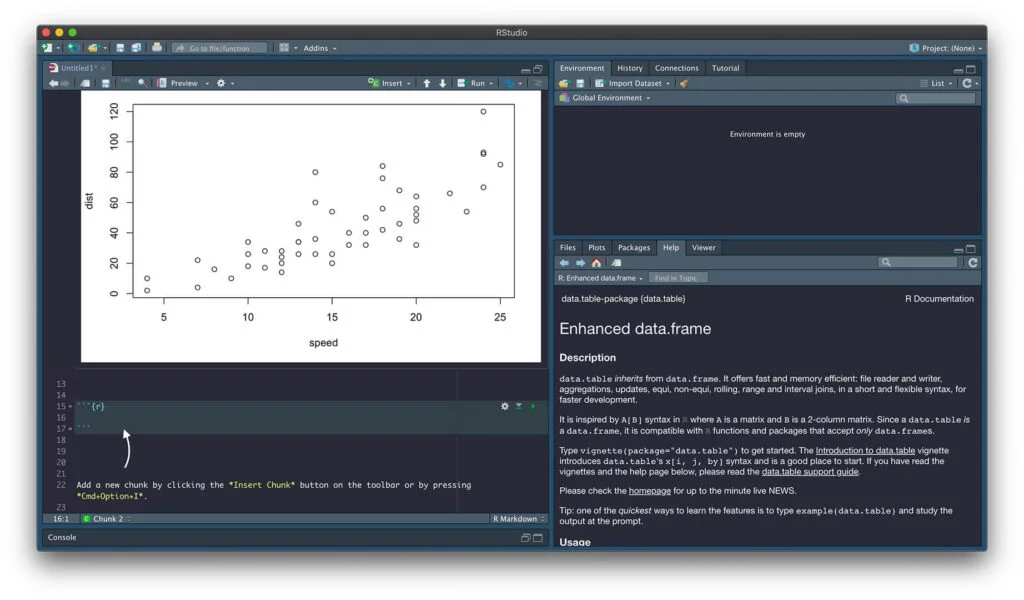This screenshot has height=600, width=1024.
Task: Save the current document from the main toolbar
Action: 120,48
